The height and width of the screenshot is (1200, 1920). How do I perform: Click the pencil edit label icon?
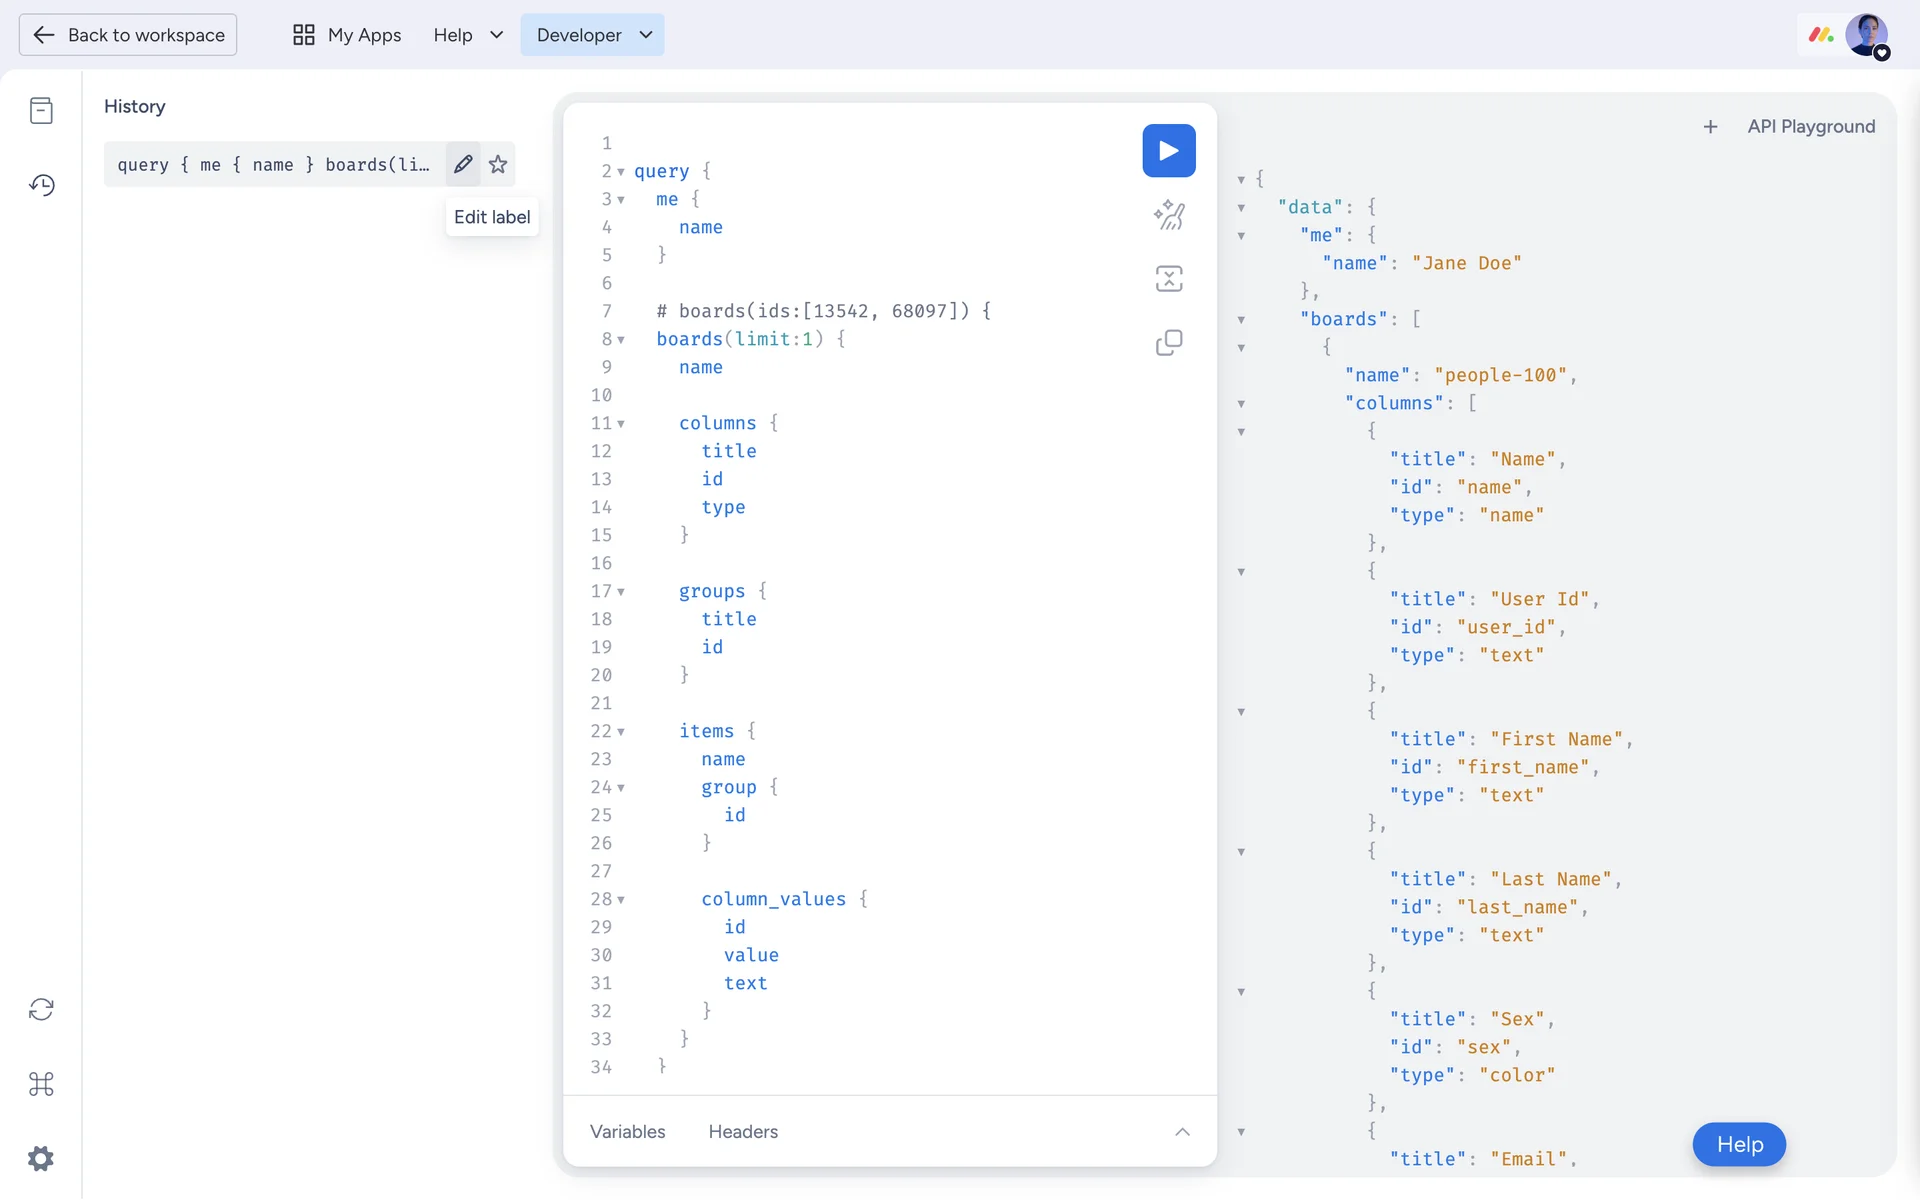(462, 164)
